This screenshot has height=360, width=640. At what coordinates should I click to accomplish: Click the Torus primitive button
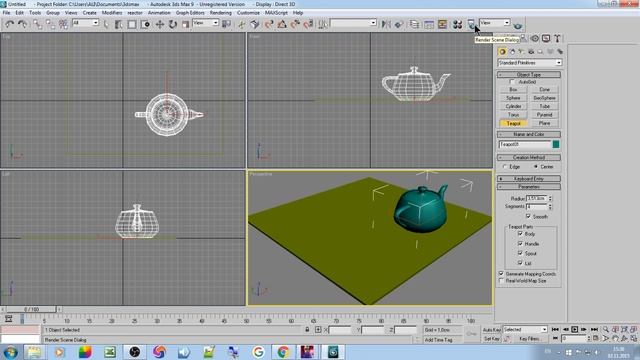tap(513, 115)
